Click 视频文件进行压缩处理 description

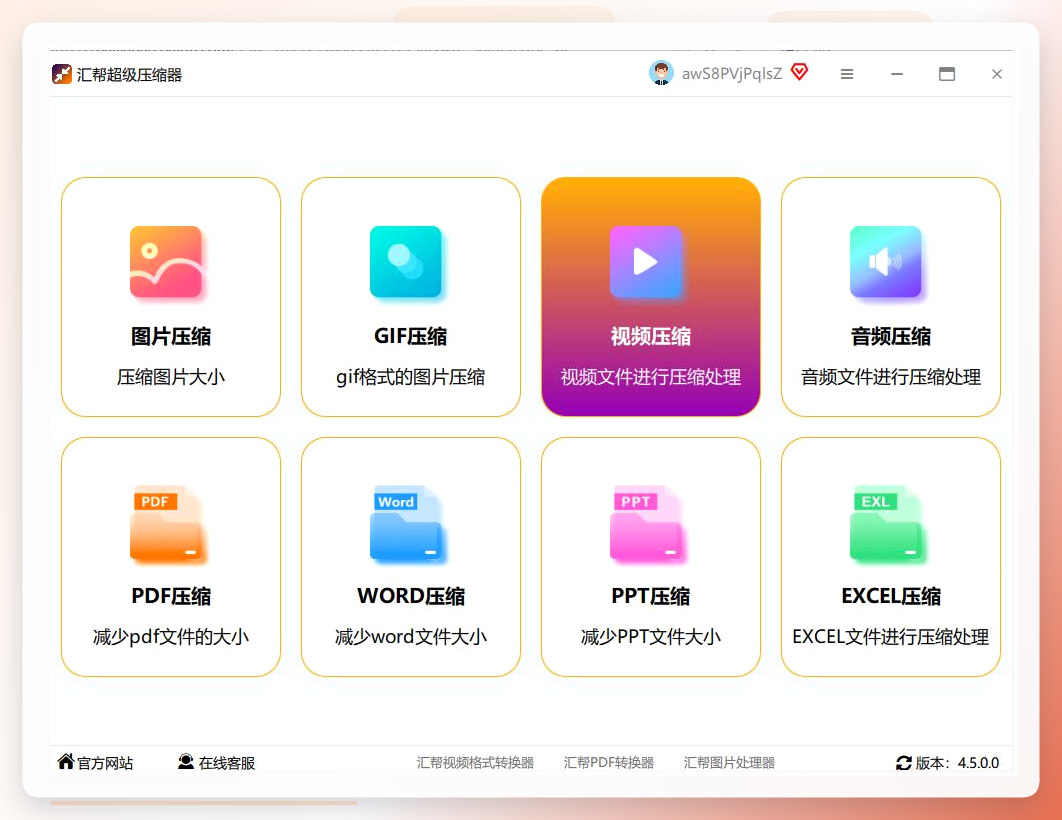(651, 377)
